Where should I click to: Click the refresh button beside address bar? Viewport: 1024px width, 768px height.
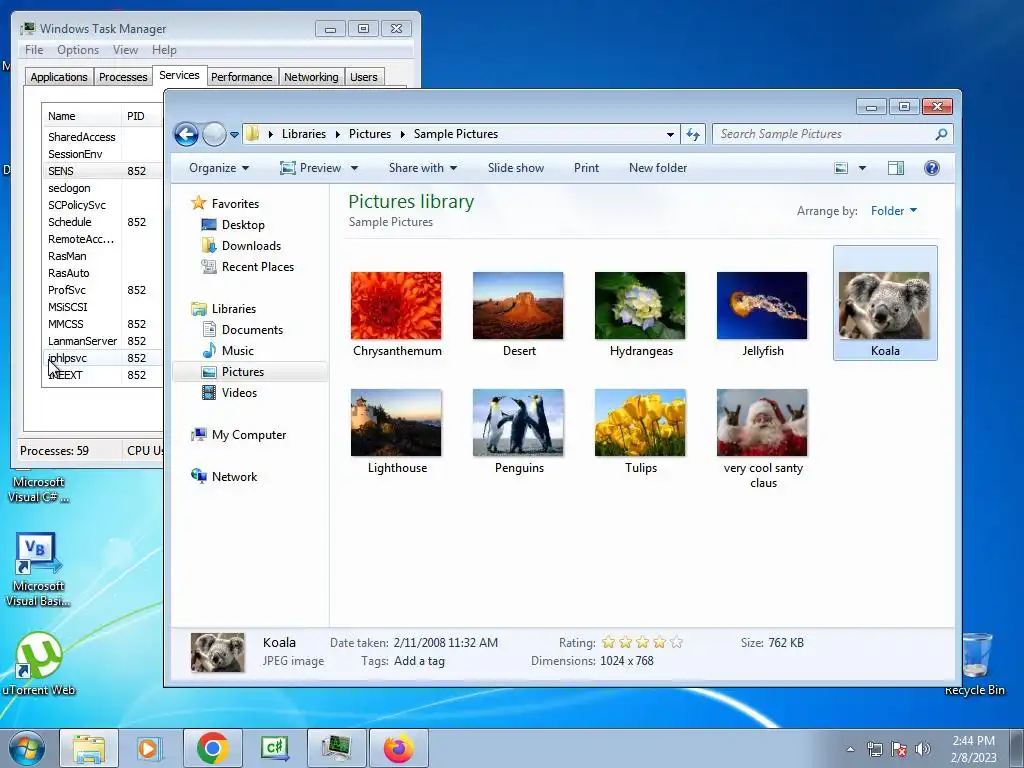693,135
